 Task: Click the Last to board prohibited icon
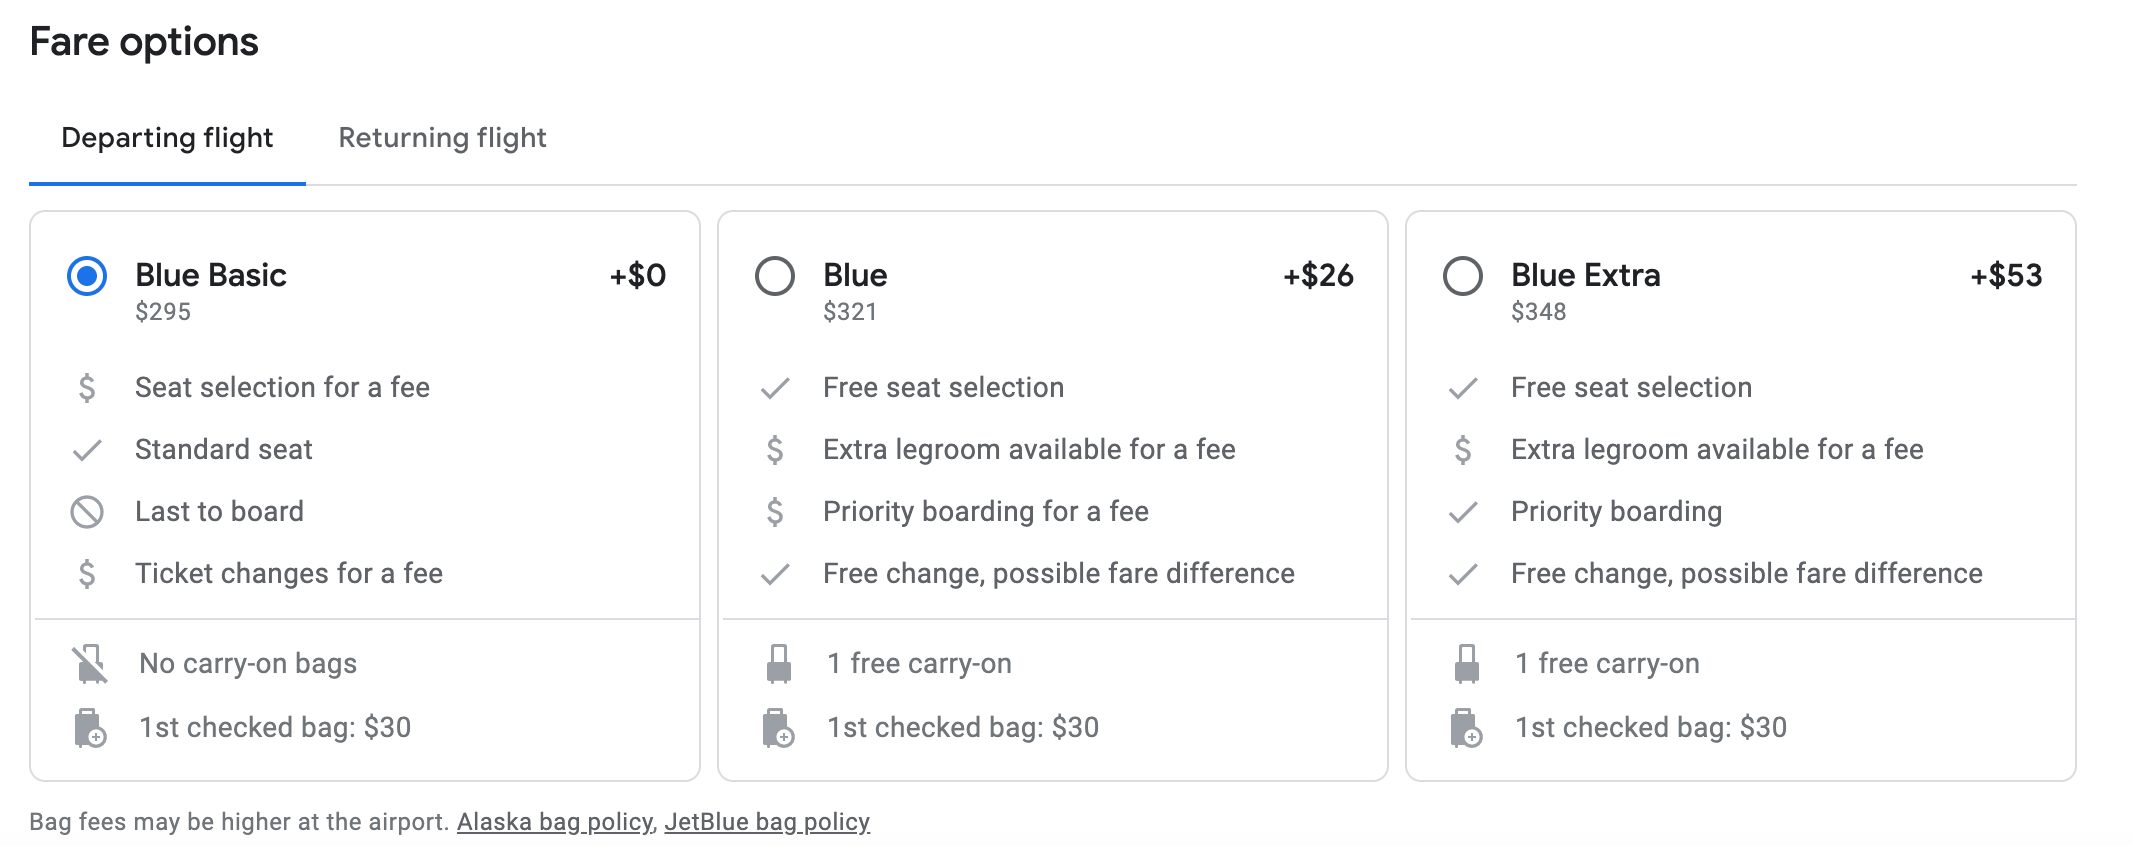pyautogui.click(x=87, y=512)
